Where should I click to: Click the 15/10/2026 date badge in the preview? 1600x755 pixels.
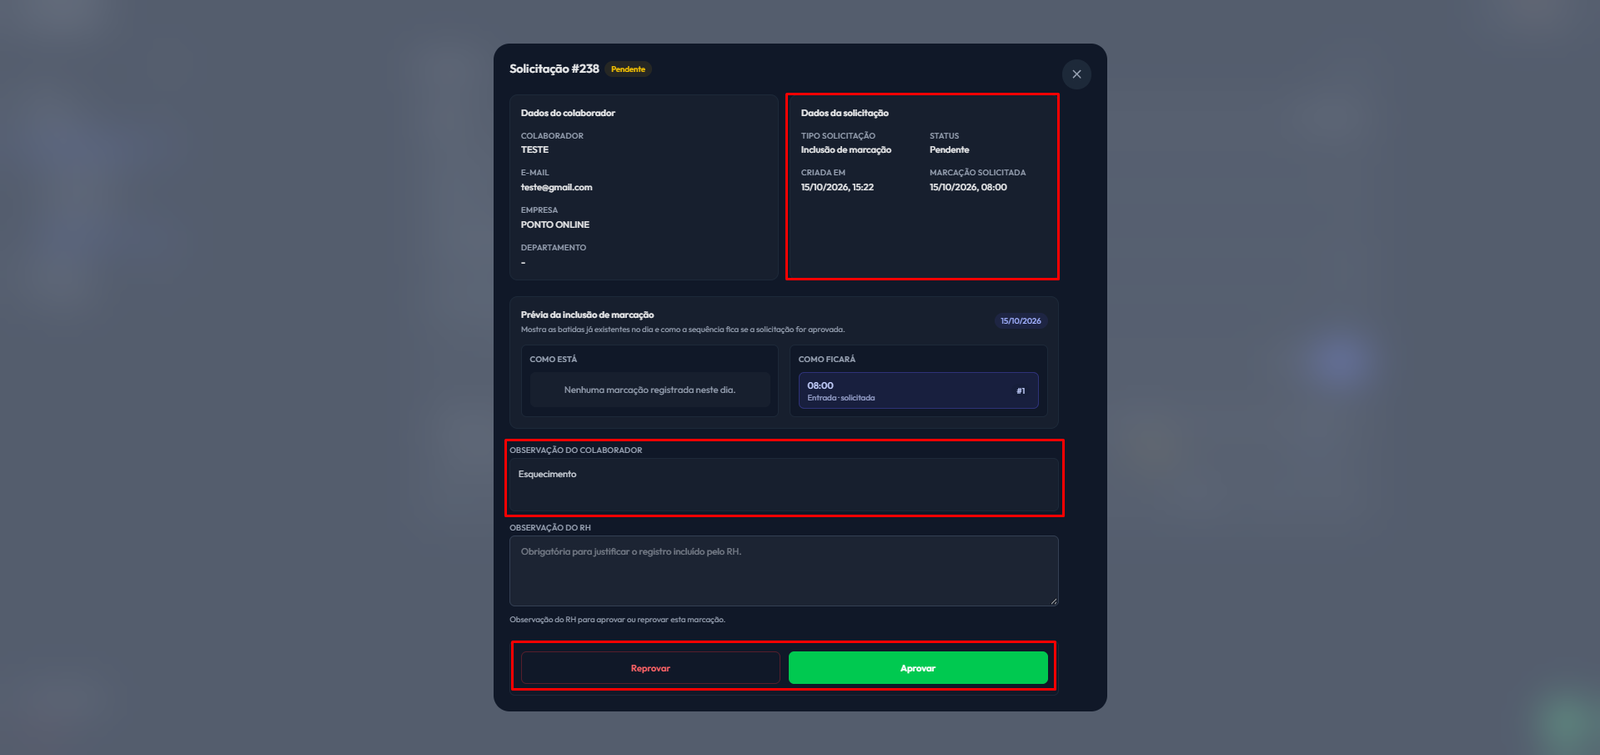coord(1021,321)
